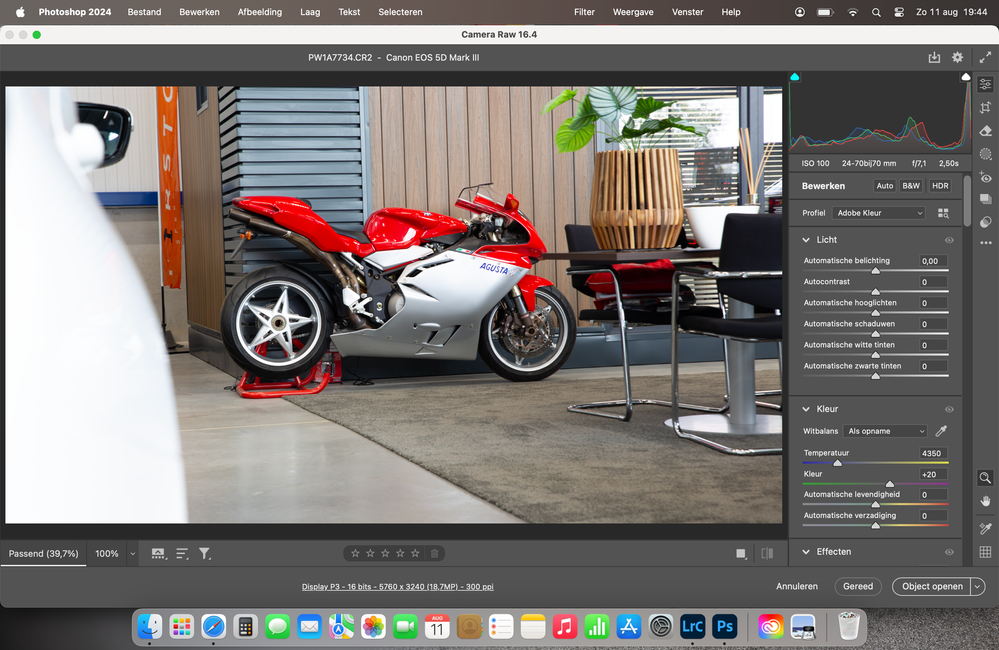Open the Venster menu
999x650 pixels.
pos(687,11)
